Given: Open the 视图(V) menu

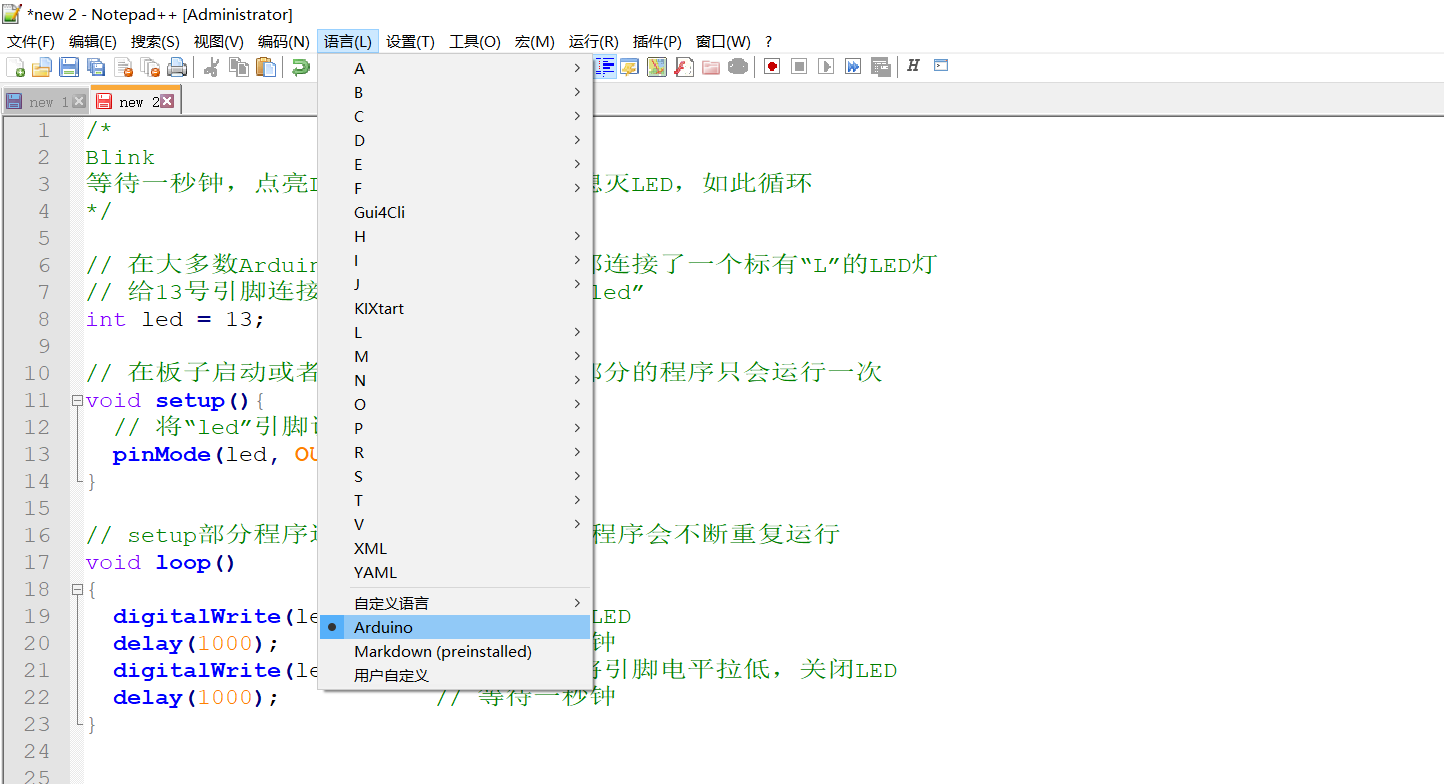Looking at the screenshot, I should pos(218,41).
